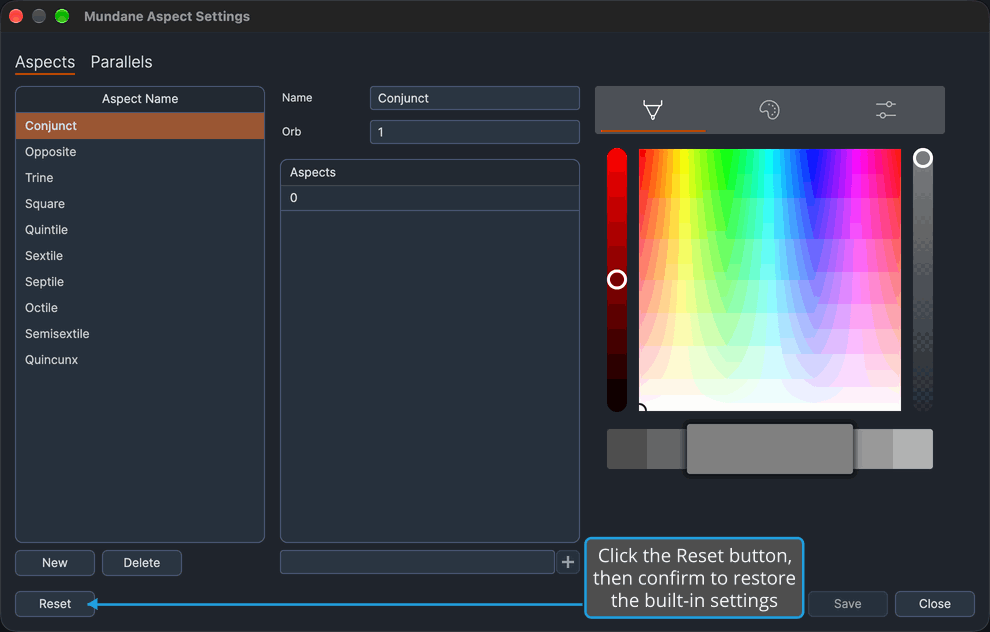Click the Save button
The width and height of the screenshot is (990, 632).
tap(847, 604)
